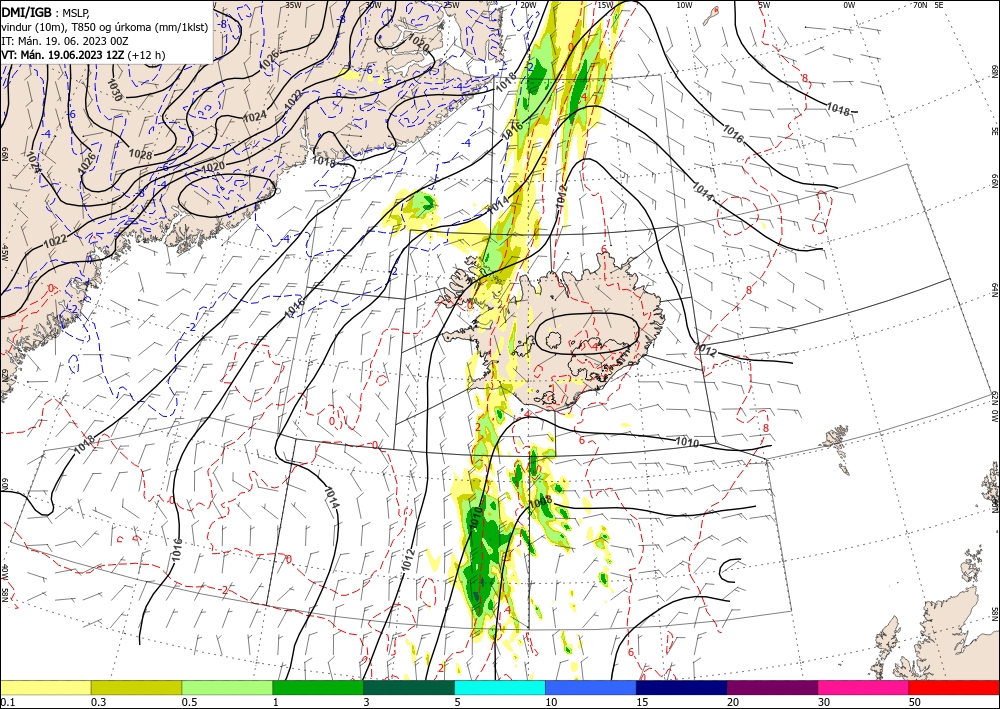Image resolution: width=1000 pixels, height=709 pixels.
Task: Select the pink 30–50 mm legend swatch
Action: [x=864, y=687]
